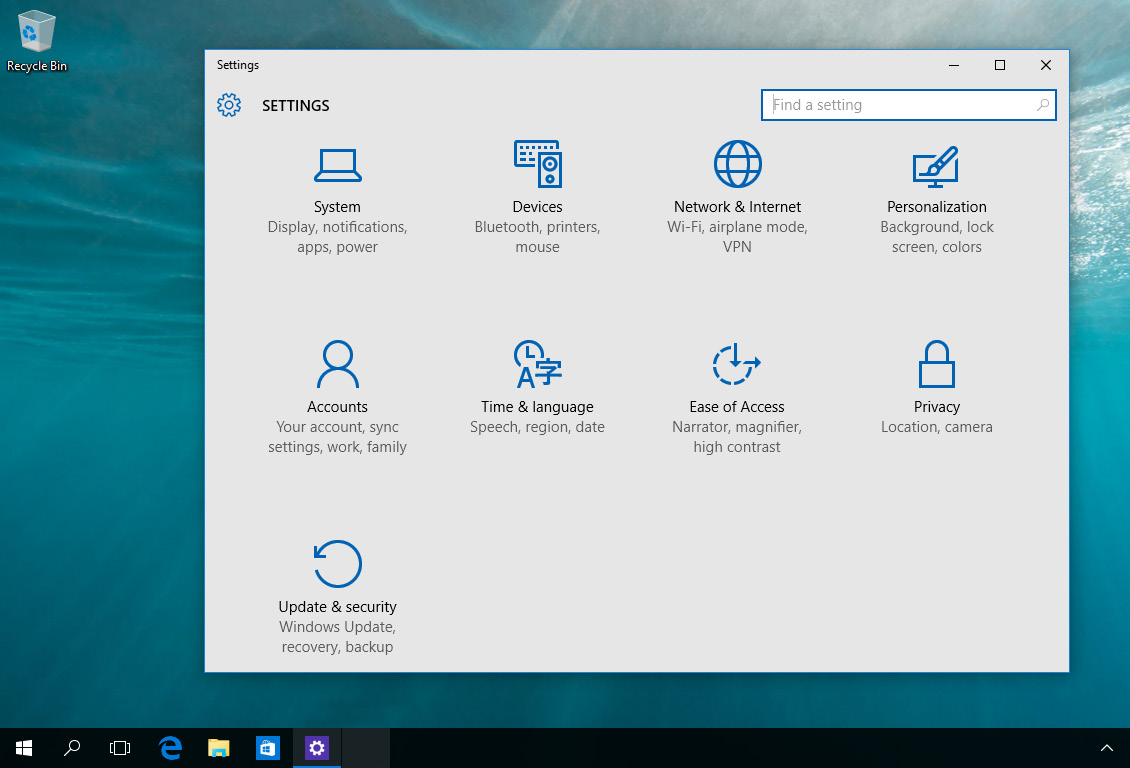Click the Privacy label text
The width and height of the screenshot is (1130, 768).
(936, 407)
